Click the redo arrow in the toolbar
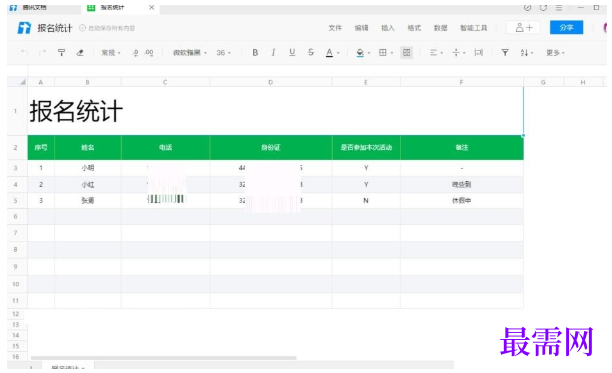Image resolution: width=612 pixels, height=373 pixels. [x=42, y=53]
